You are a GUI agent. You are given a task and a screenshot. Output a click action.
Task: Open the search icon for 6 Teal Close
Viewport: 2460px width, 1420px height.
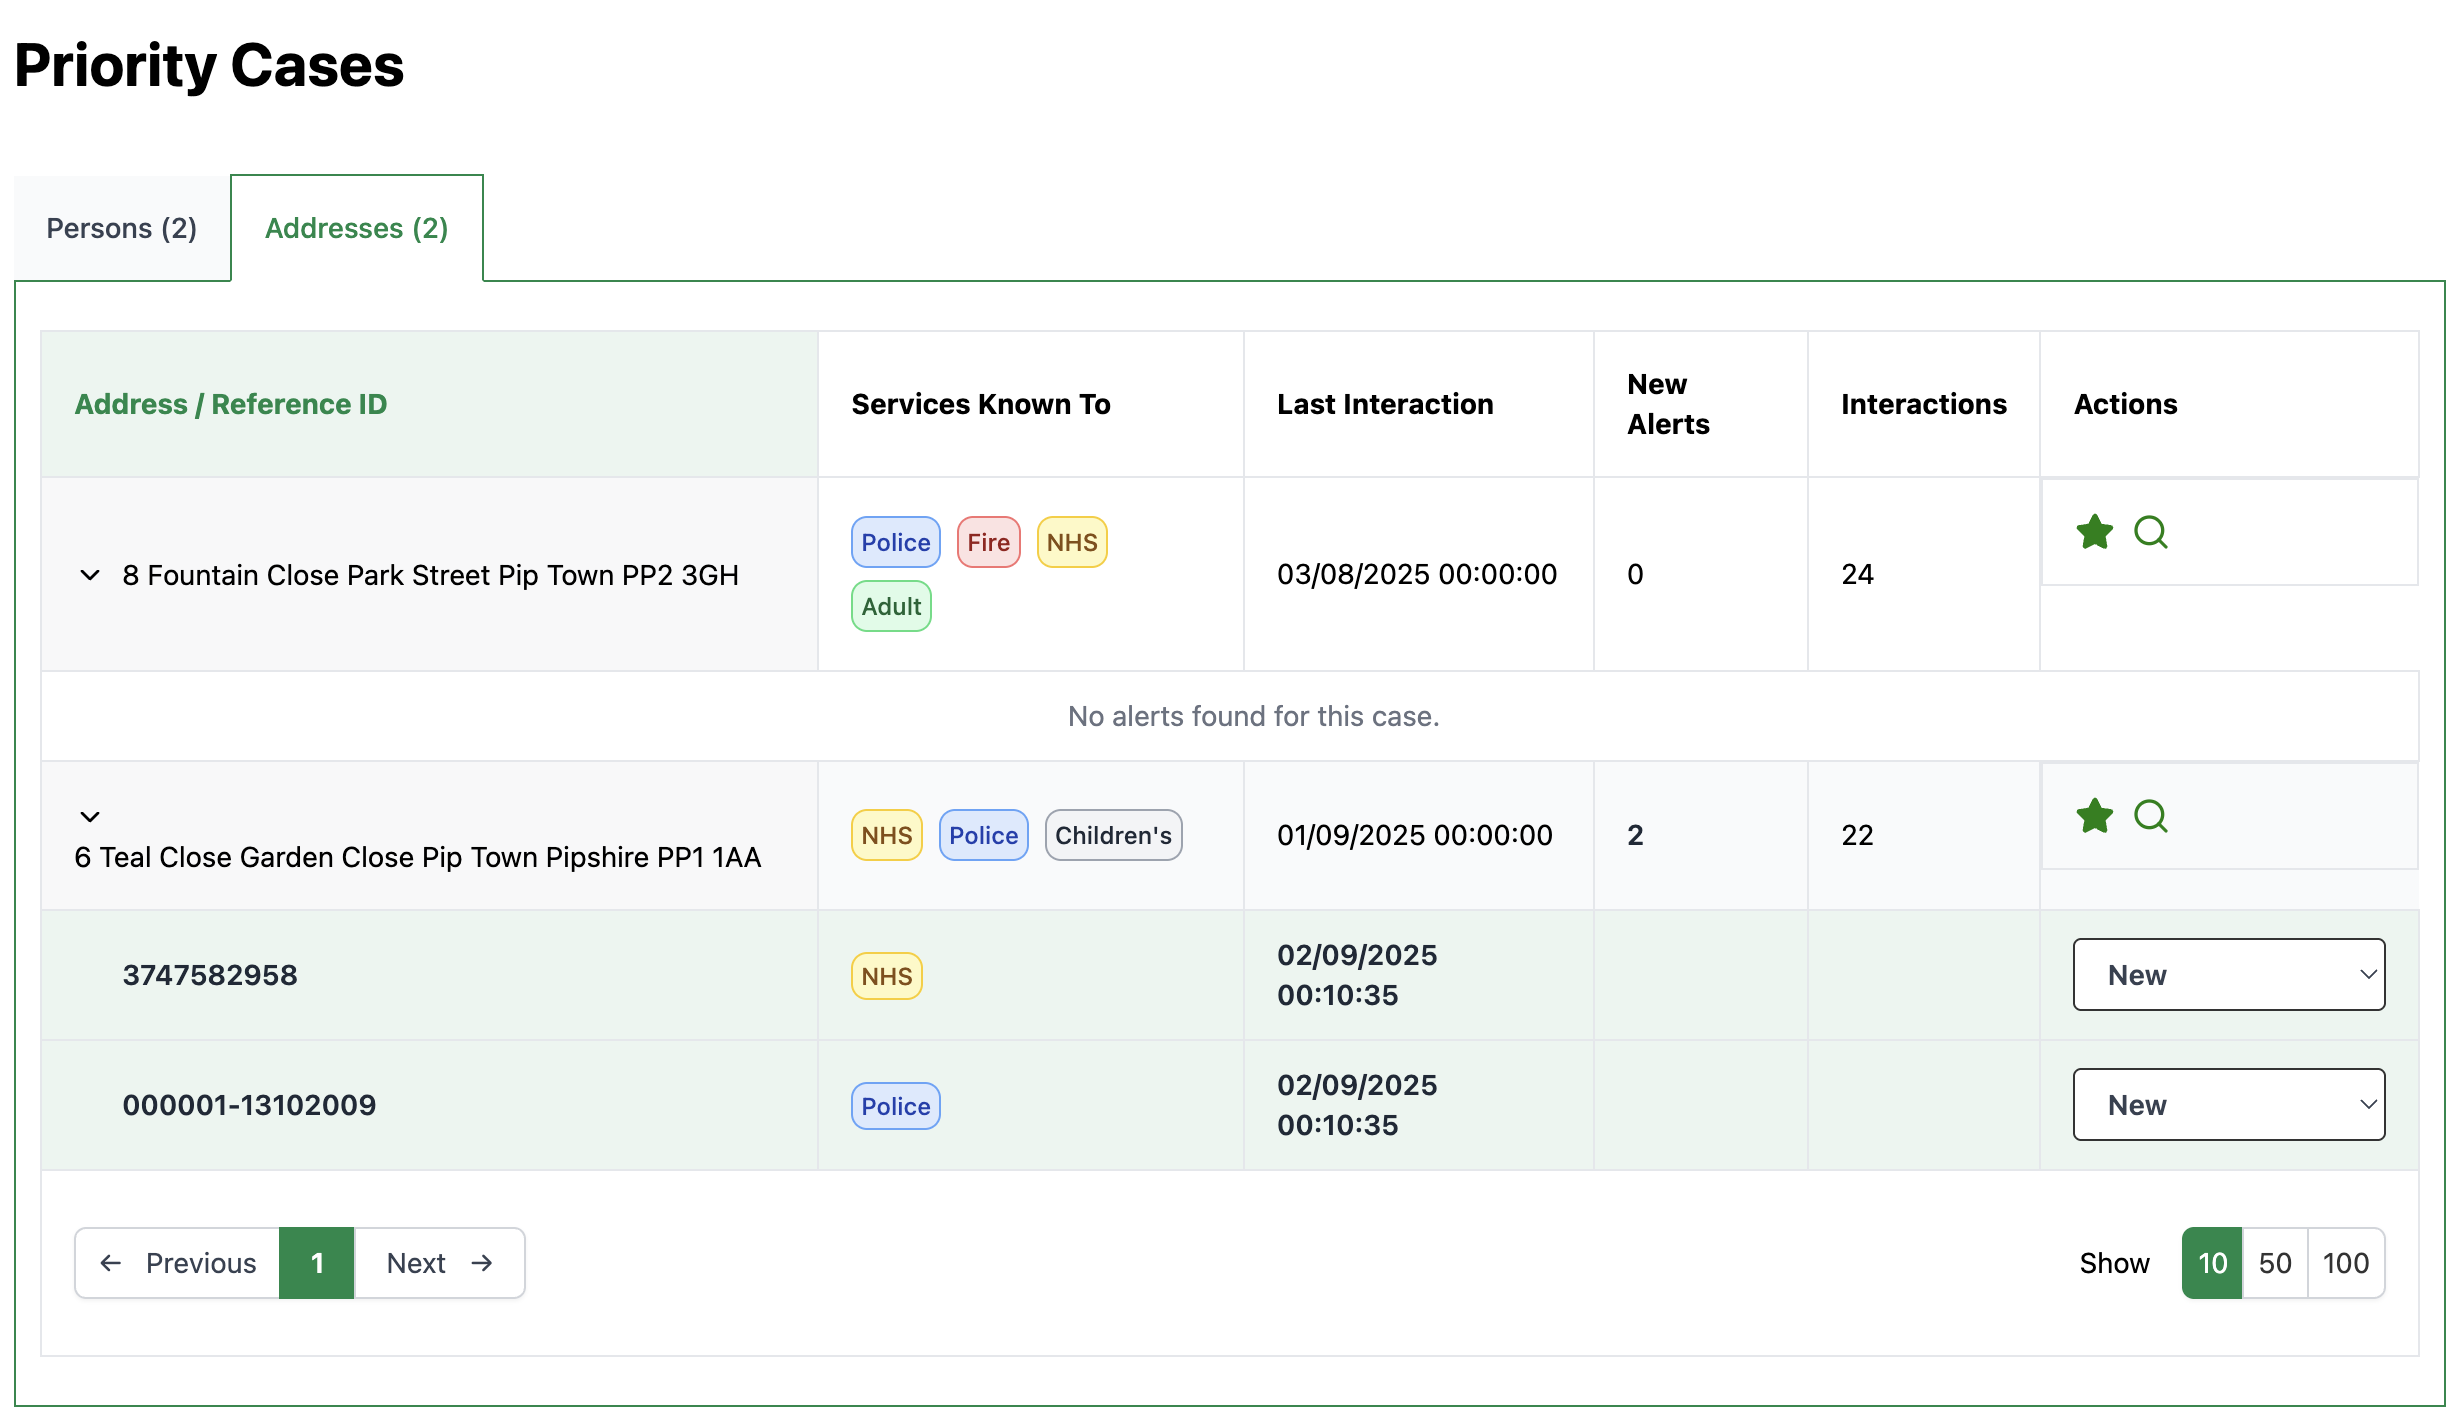pos(2150,816)
